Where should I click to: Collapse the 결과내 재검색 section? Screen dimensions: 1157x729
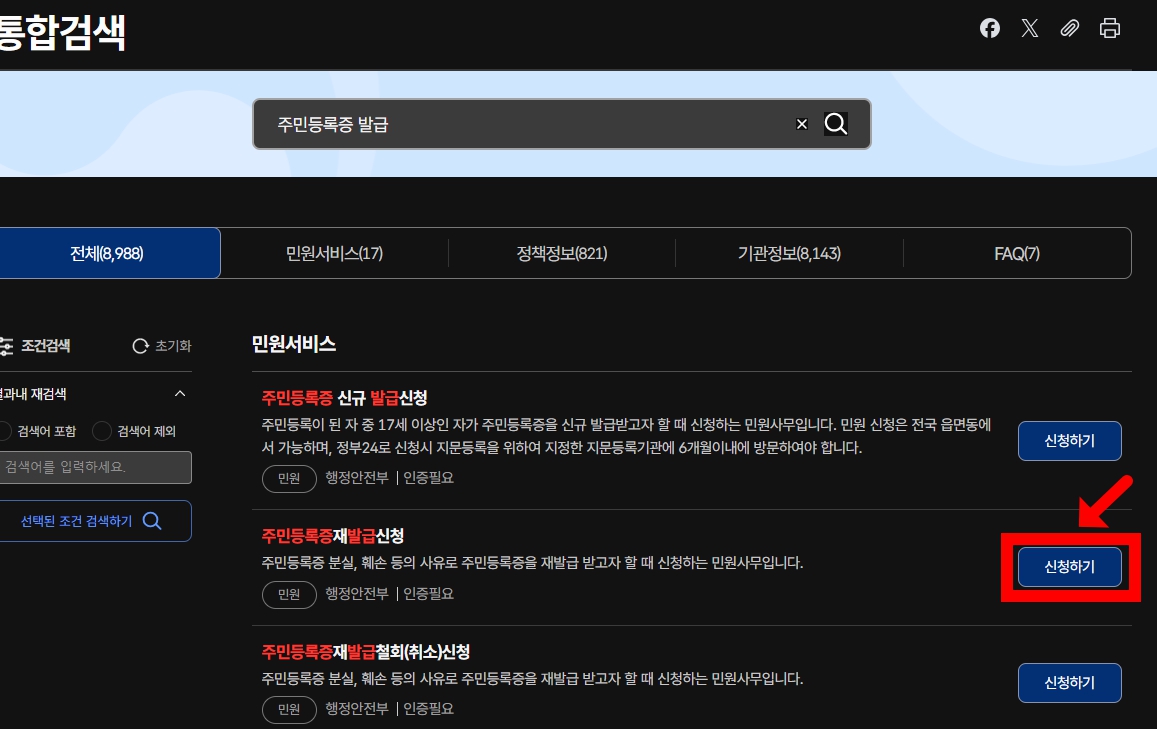click(180, 394)
